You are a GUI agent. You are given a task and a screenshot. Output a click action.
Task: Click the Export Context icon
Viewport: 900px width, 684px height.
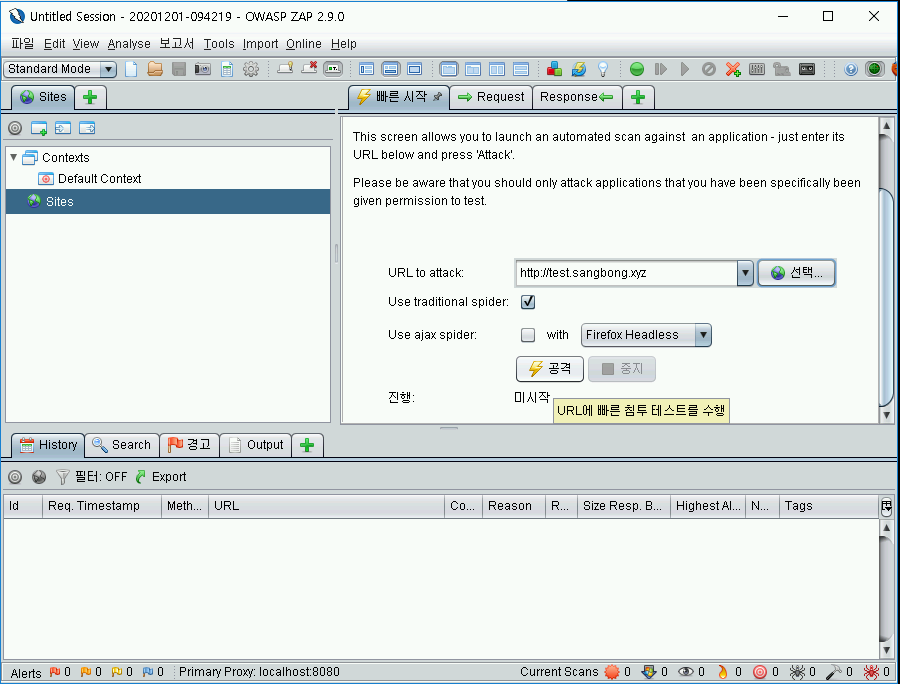click(x=87, y=128)
